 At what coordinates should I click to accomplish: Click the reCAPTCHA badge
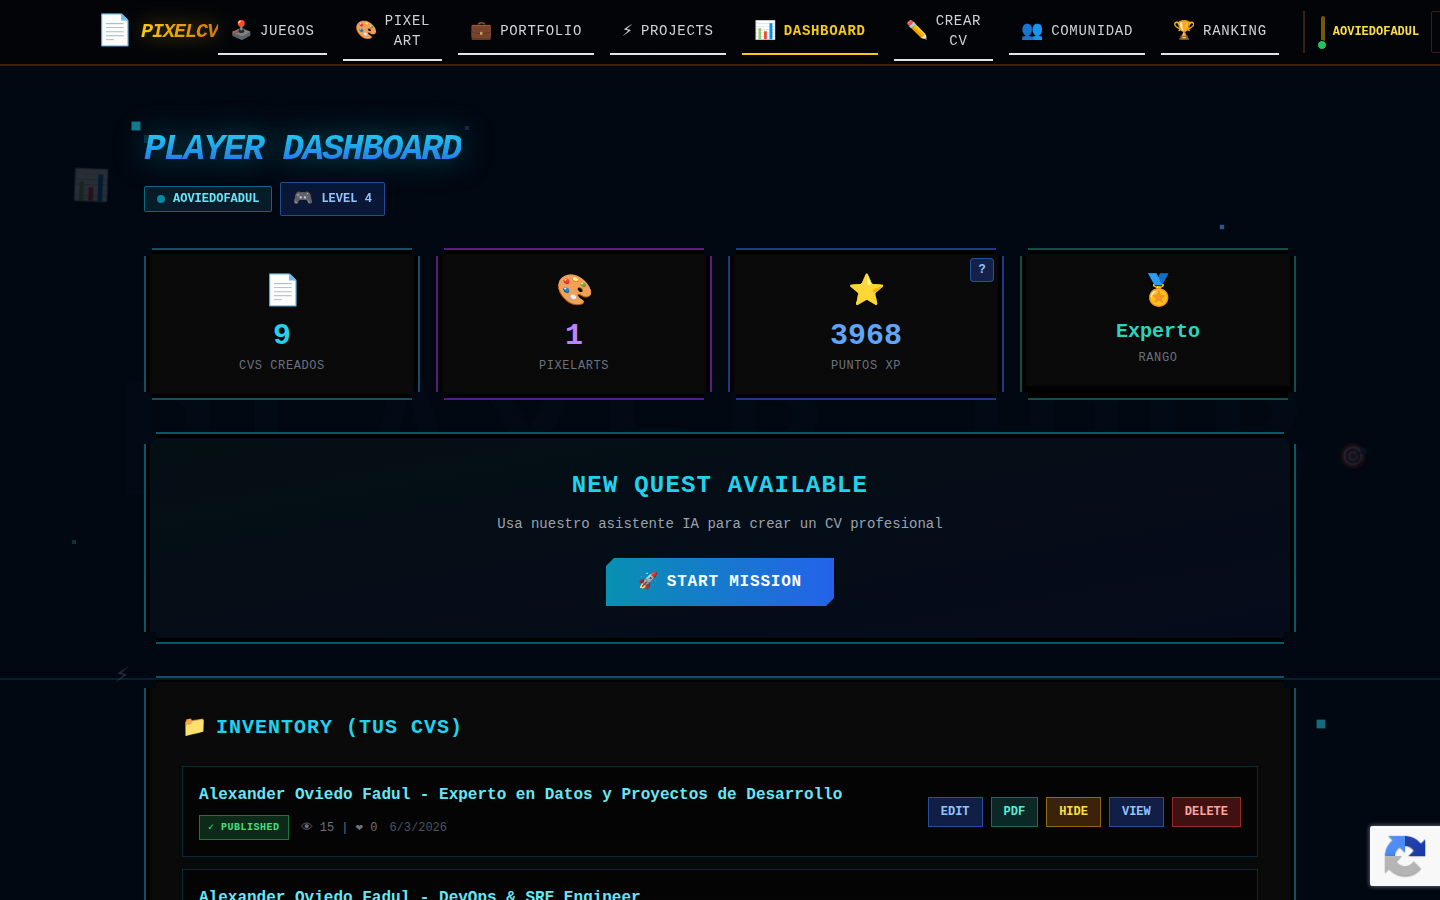[x=1405, y=855]
